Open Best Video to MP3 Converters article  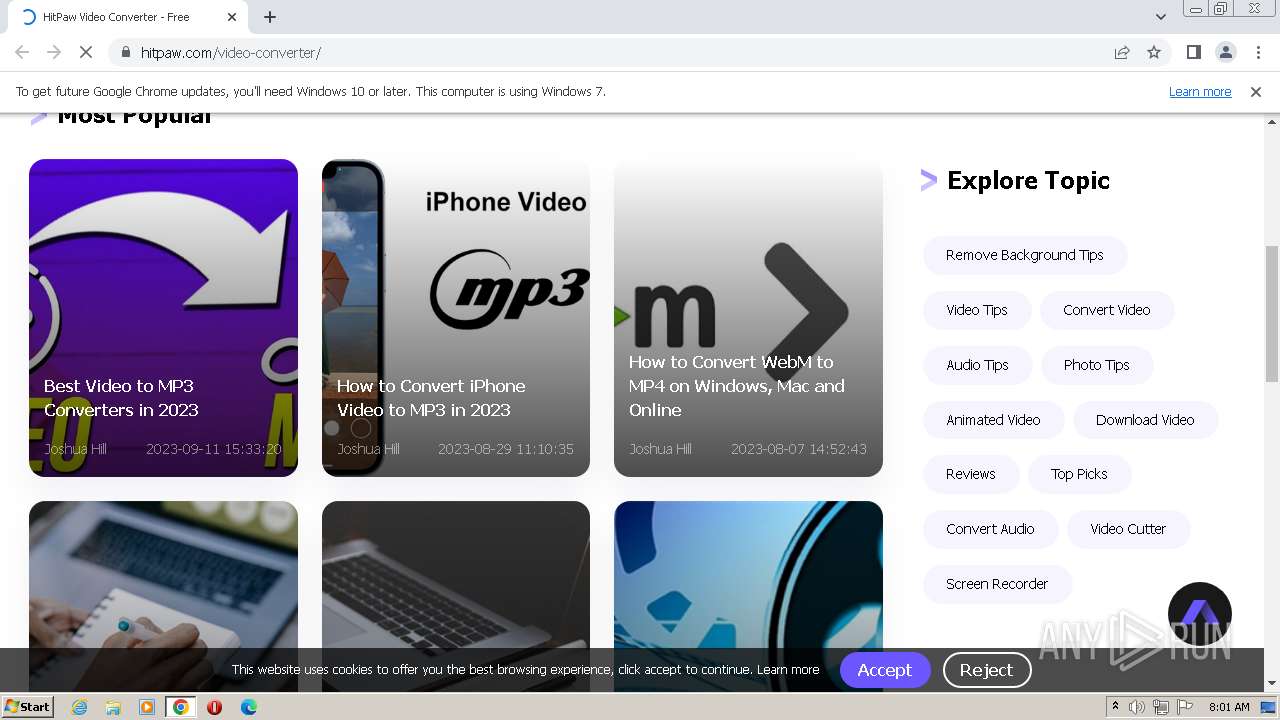click(163, 318)
